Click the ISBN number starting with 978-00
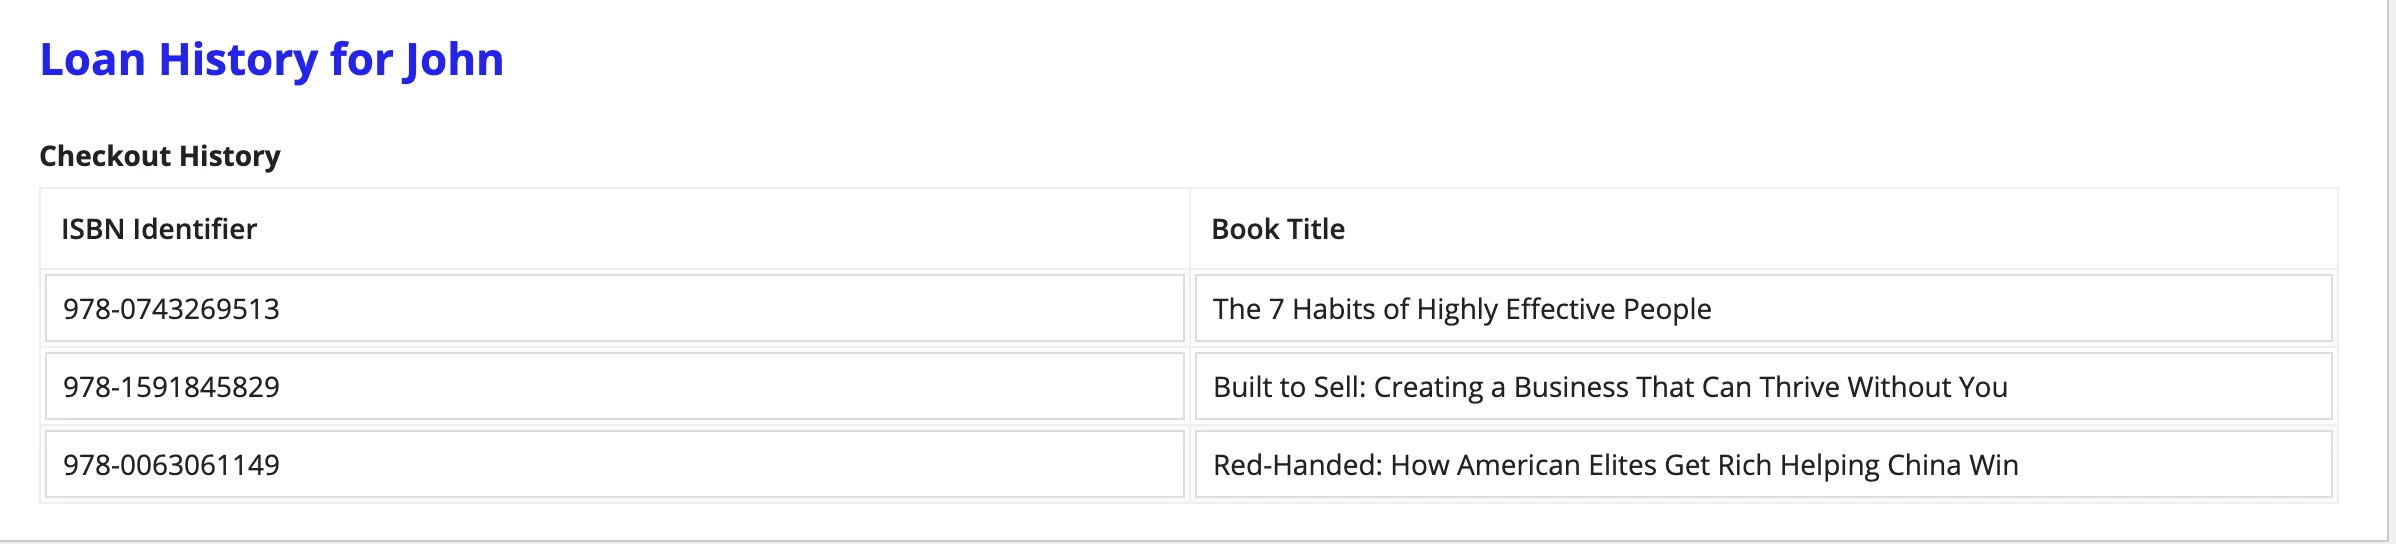 tap(171, 465)
